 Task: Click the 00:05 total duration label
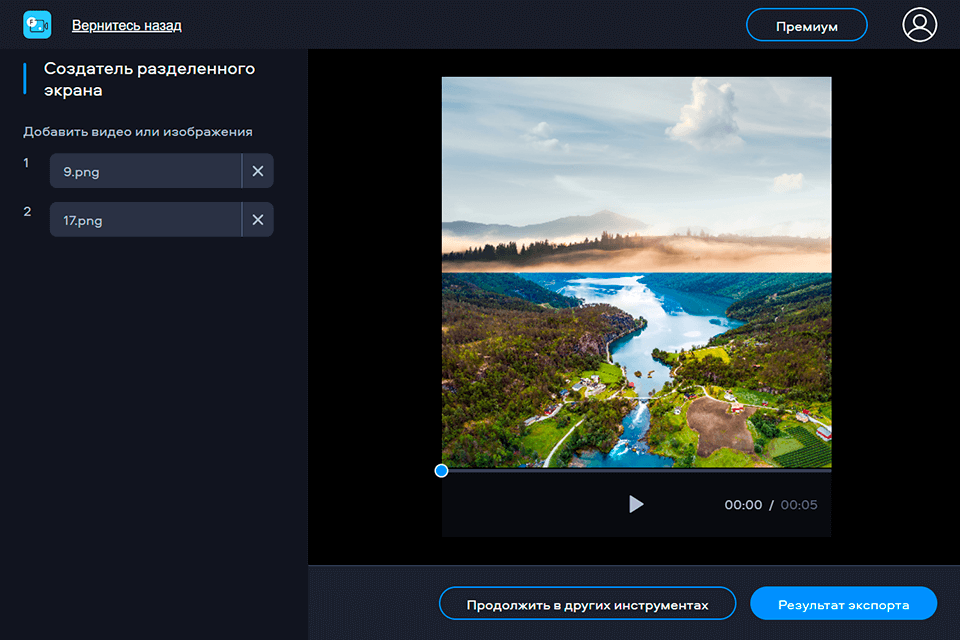tap(799, 505)
